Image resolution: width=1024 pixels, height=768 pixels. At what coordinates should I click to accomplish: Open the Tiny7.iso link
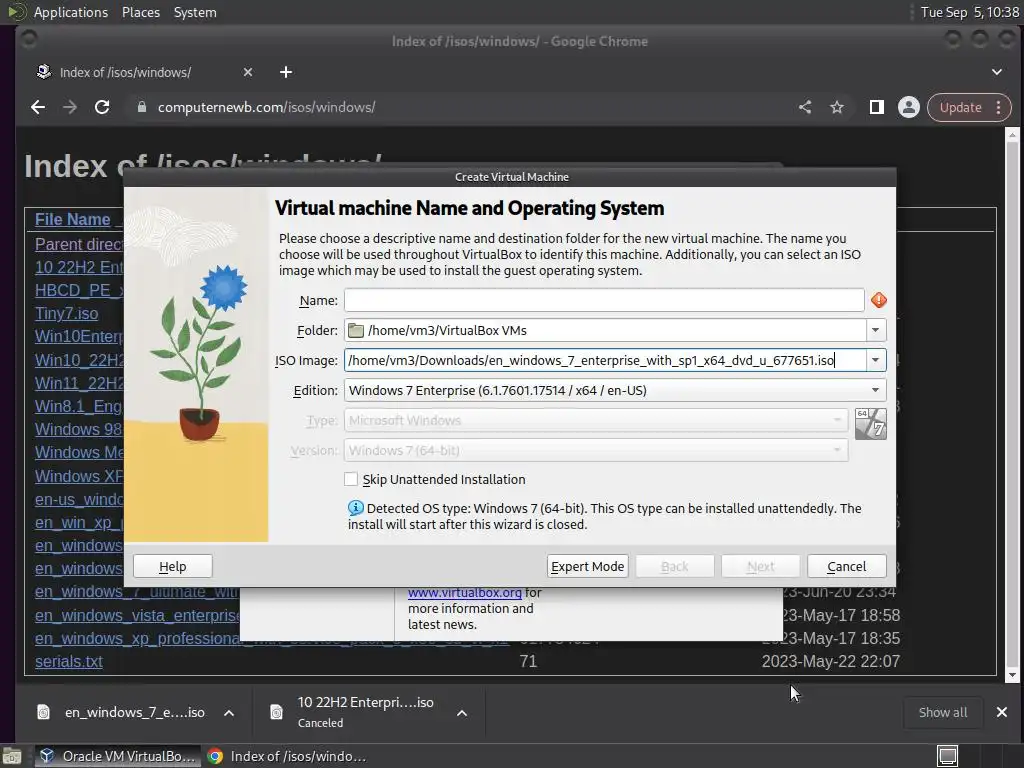(67, 313)
